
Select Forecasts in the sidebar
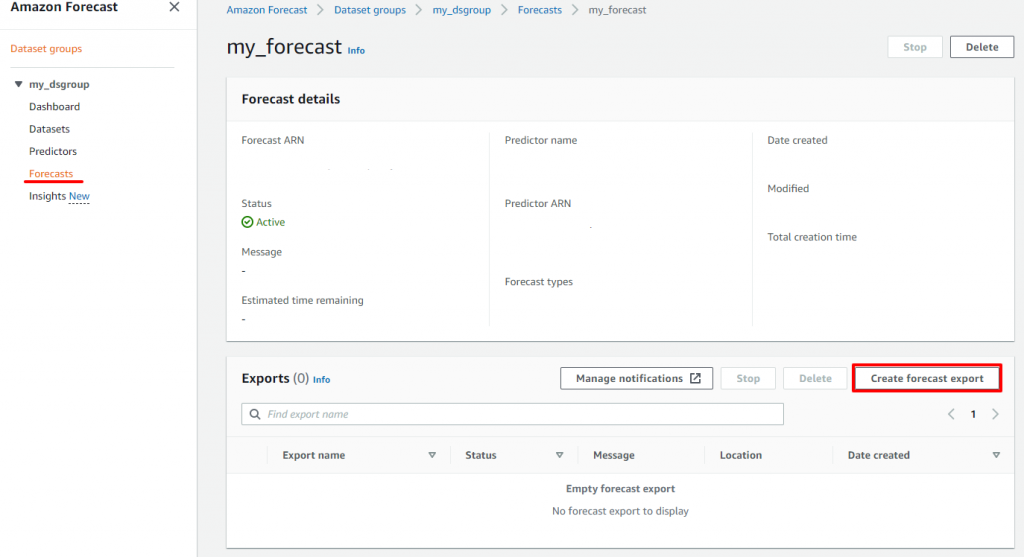[x=51, y=174]
